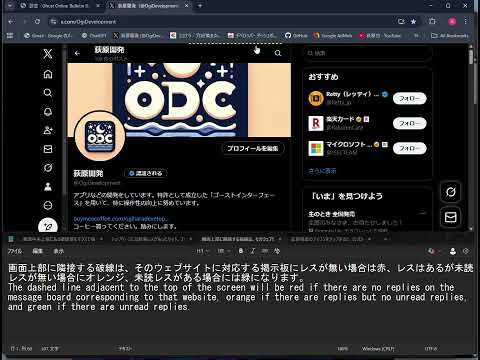The image size is (480, 360).
Task: Open 表示 menu in Notepad
Action: [x=59, y=251]
